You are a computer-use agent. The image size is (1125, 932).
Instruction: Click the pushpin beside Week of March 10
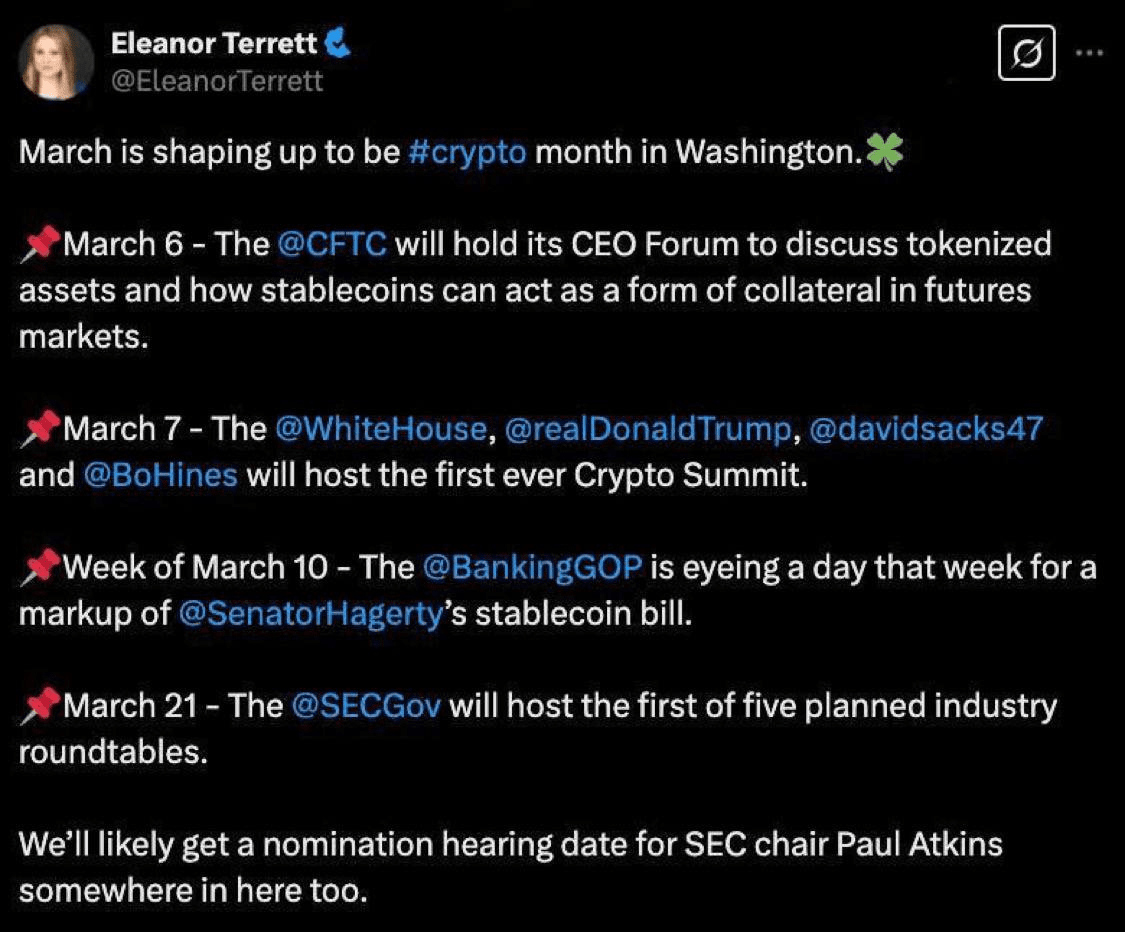[x=40, y=569]
